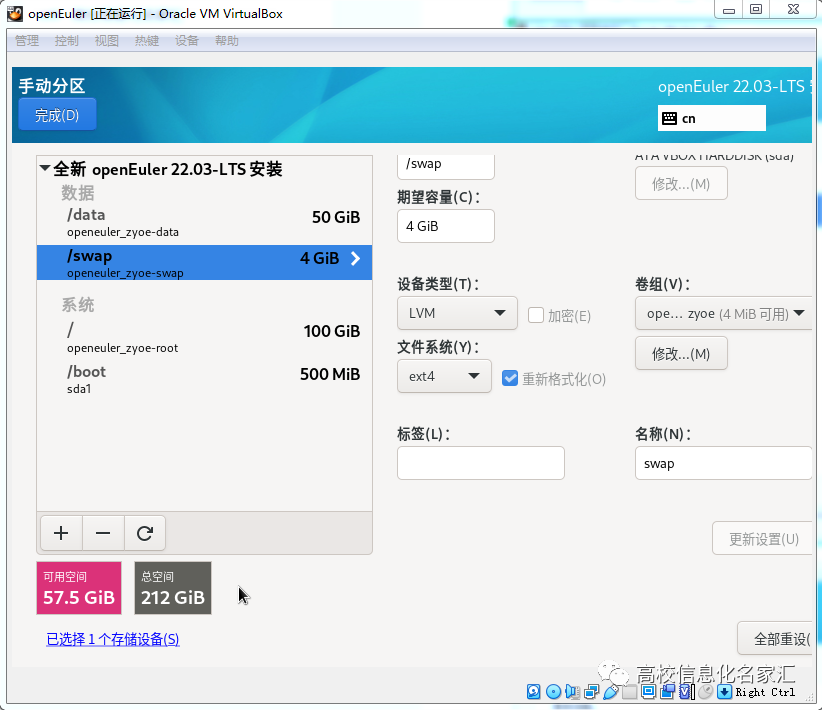Image resolution: width=822 pixels, height=710 pixels.
Task: Click the optical disc status icon
Action: (x=553, y=691)
